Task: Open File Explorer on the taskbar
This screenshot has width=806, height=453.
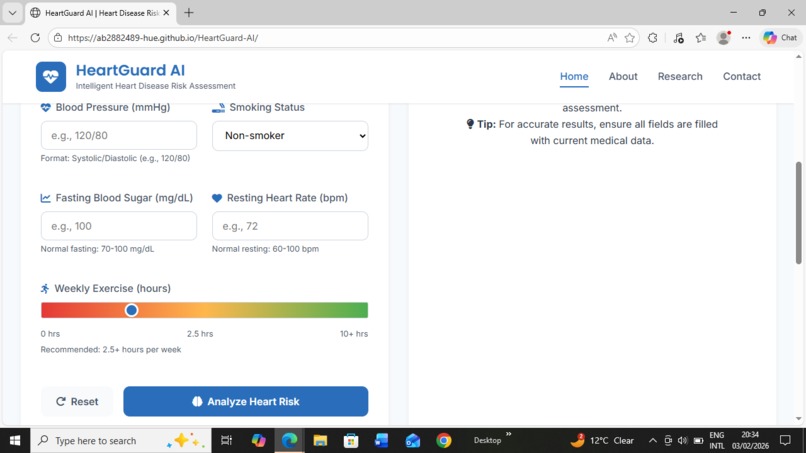Action: [320, 441]
